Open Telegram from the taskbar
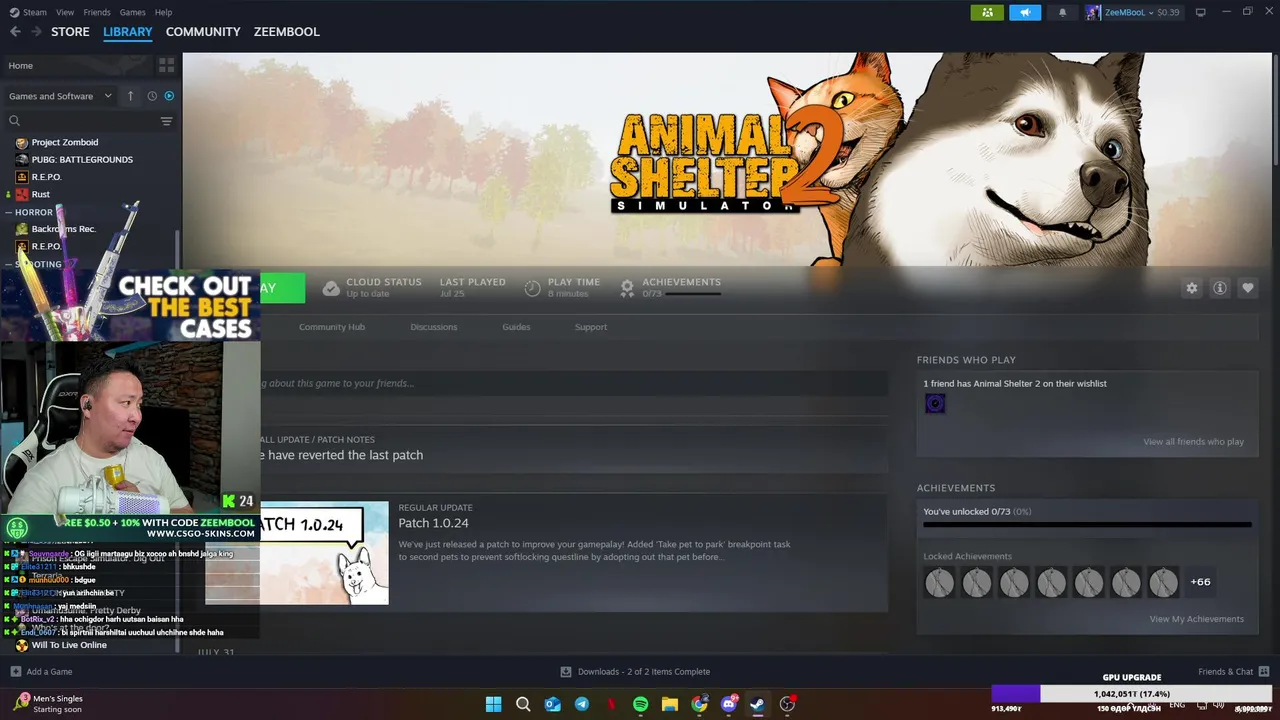Screen dimensions: 1280x720 pos(581,704)
